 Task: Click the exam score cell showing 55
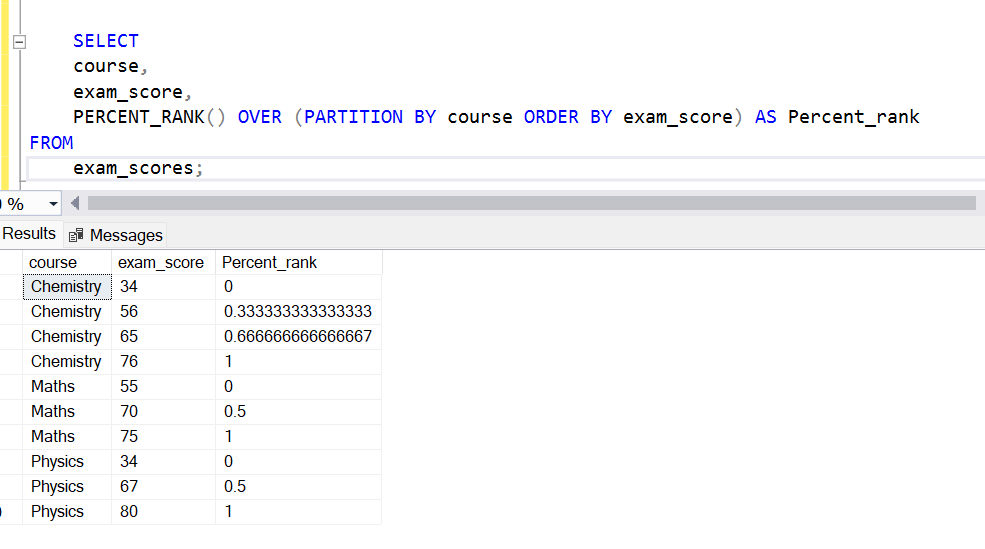(129, 387)
